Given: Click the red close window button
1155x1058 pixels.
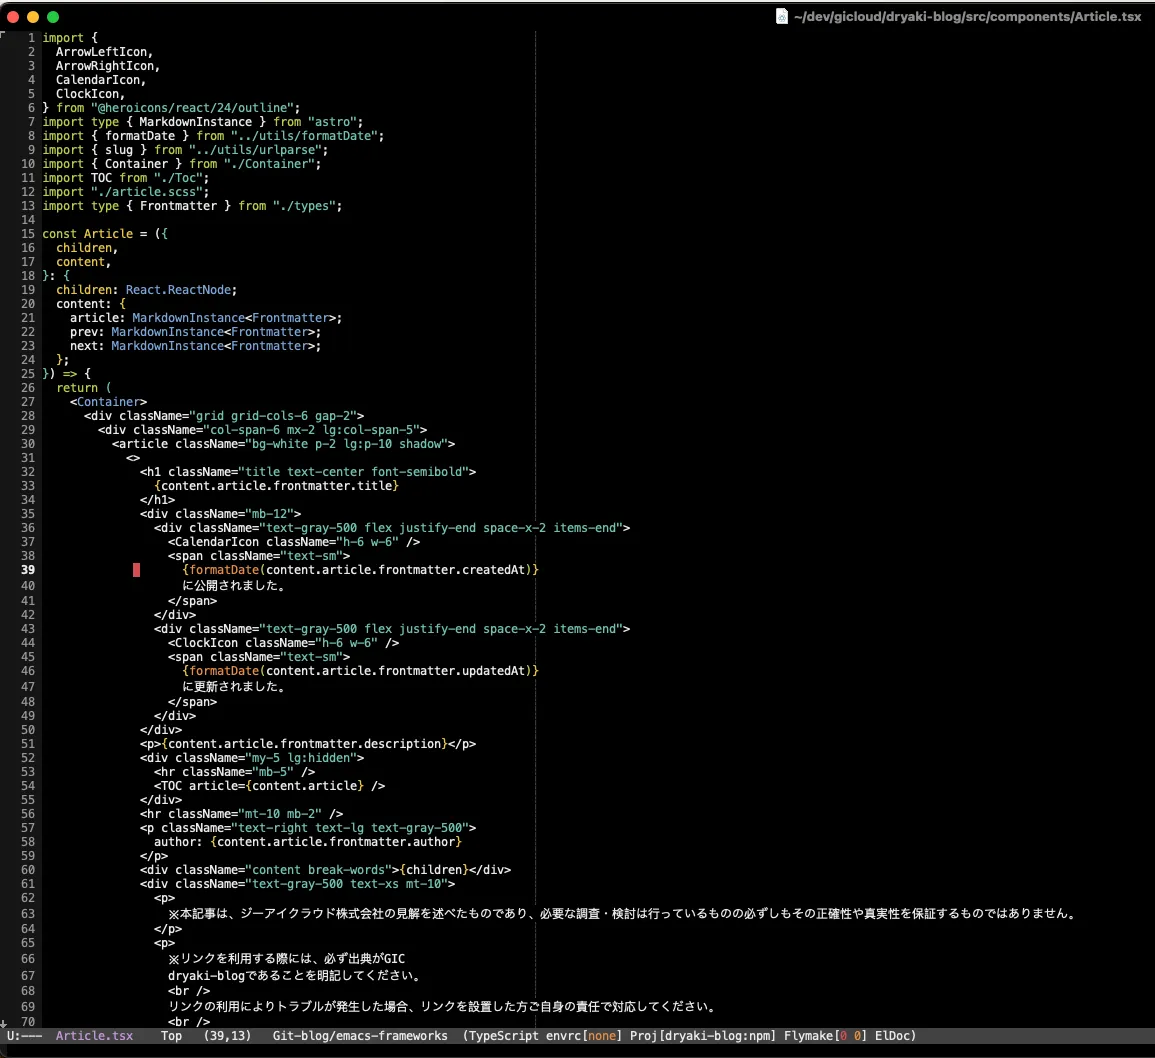Looking at the screenshot, I should [x=13, y=17].
